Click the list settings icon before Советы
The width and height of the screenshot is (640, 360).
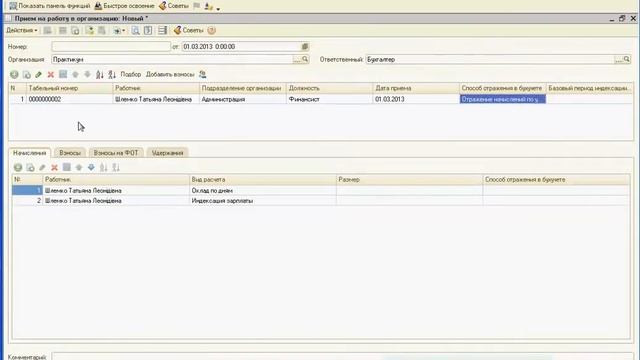(162, 31)
